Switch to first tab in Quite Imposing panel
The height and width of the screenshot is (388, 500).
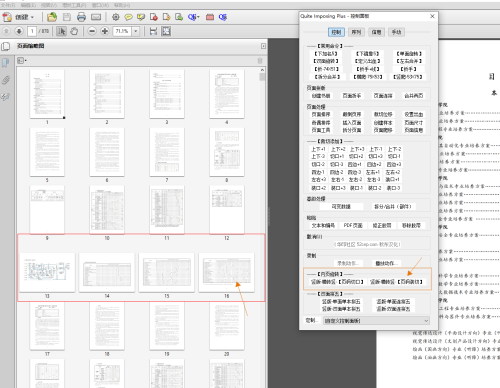(x=336, y=32)
